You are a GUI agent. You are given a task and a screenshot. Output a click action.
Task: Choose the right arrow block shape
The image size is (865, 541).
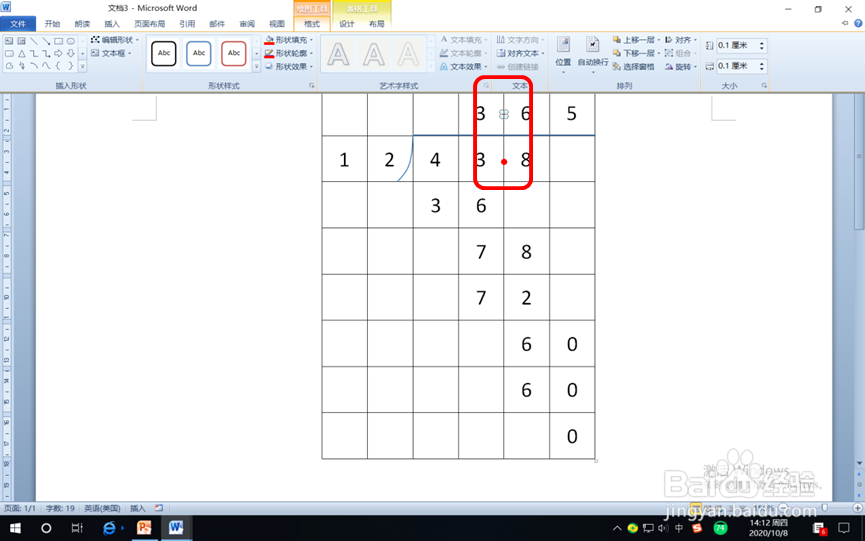58,53
